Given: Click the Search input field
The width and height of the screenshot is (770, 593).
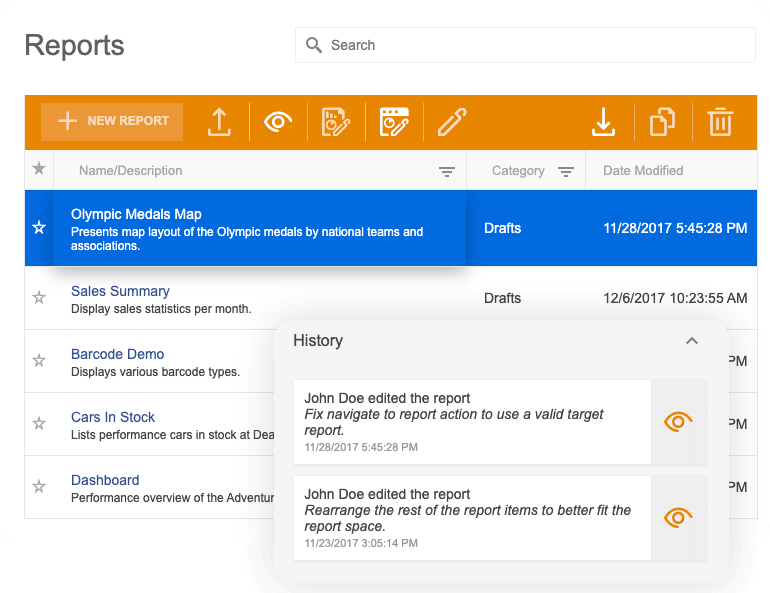Looking at the screenshot, I should tap(525, 45).
